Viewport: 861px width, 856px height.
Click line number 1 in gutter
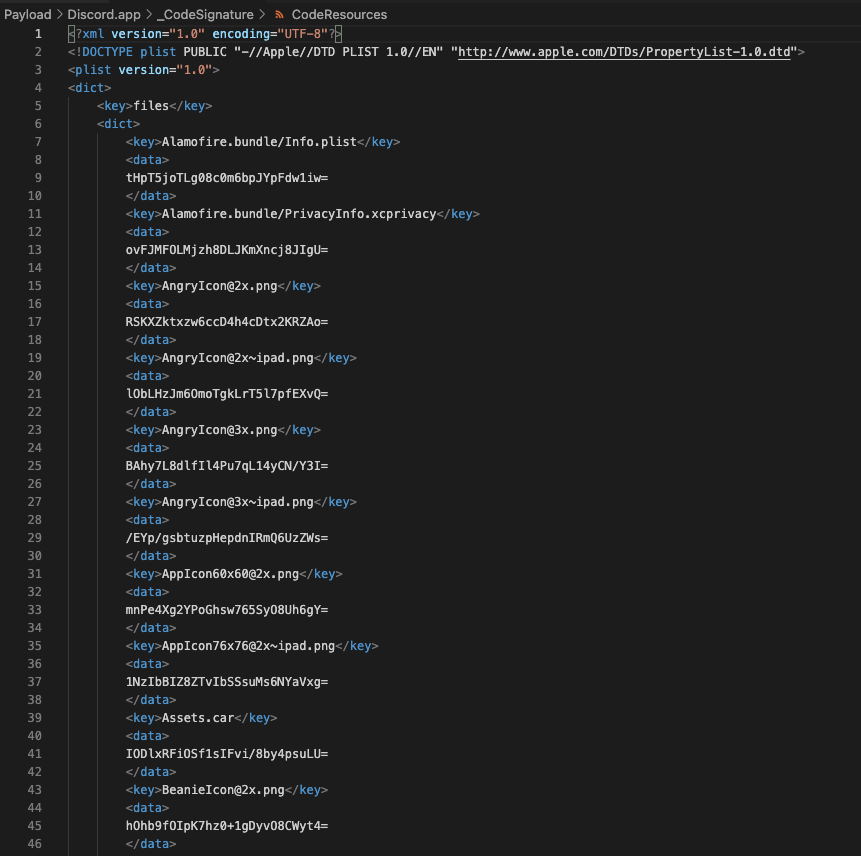pos(38,34)
